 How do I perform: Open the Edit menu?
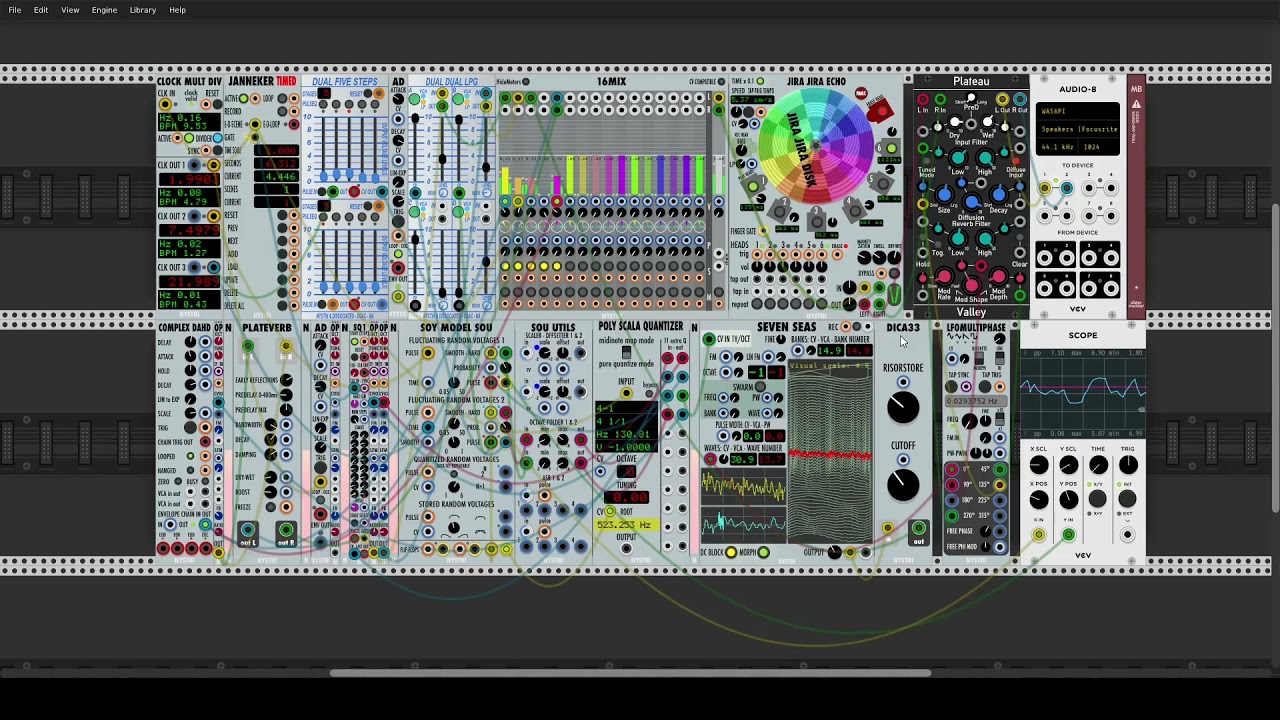coord(41,10)
